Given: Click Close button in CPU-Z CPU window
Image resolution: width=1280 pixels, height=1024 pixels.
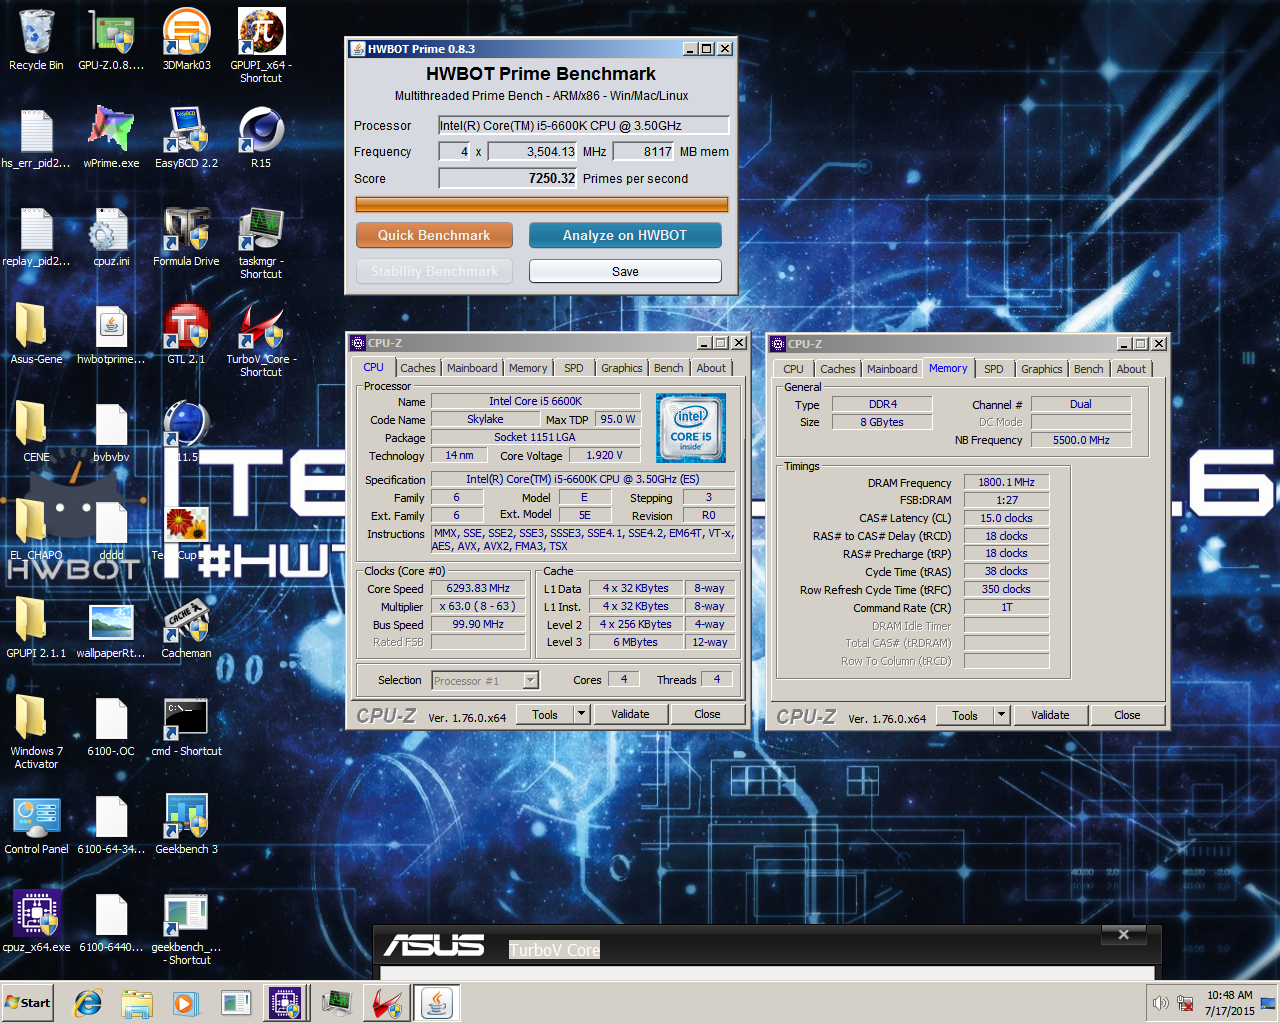Looking at the screenshot, I should (707, 714).
